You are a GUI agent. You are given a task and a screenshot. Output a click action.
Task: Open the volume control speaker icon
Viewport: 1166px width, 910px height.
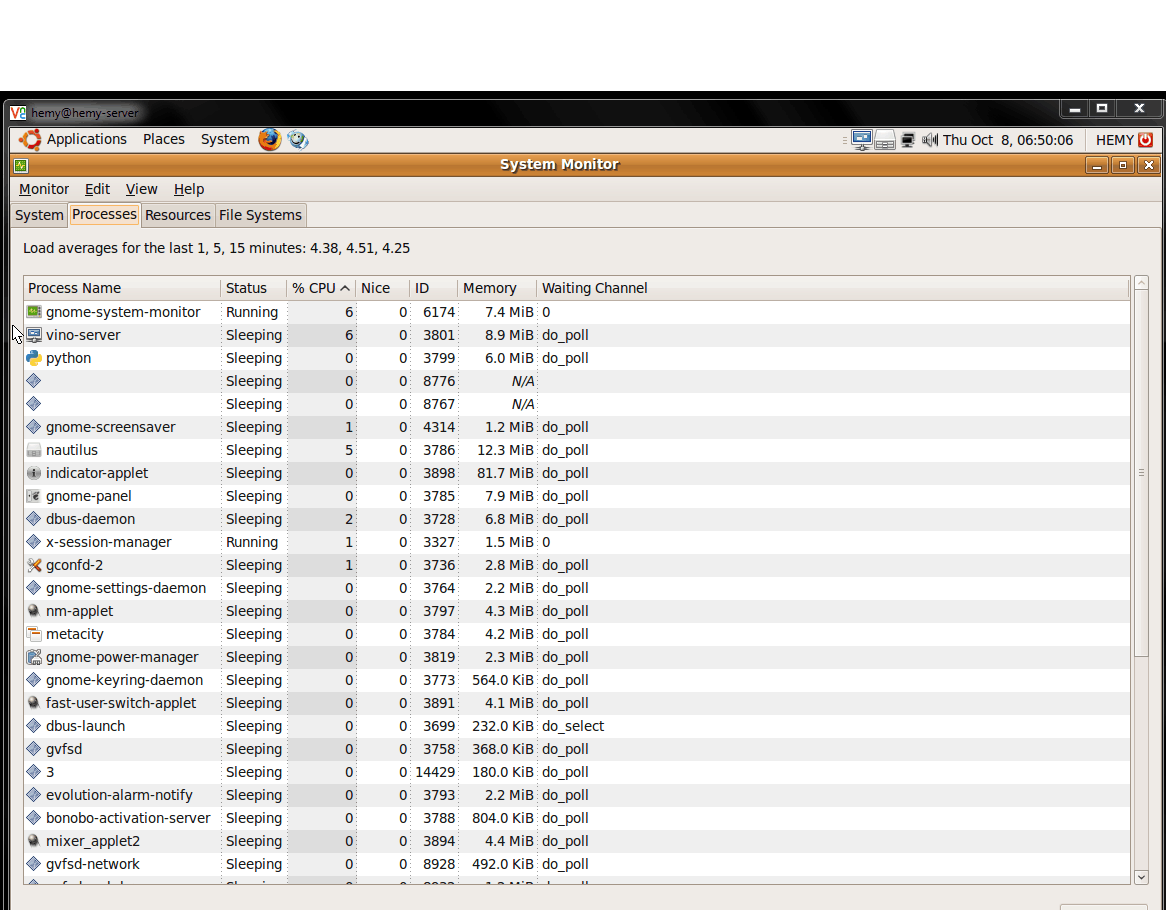point(930,140)
